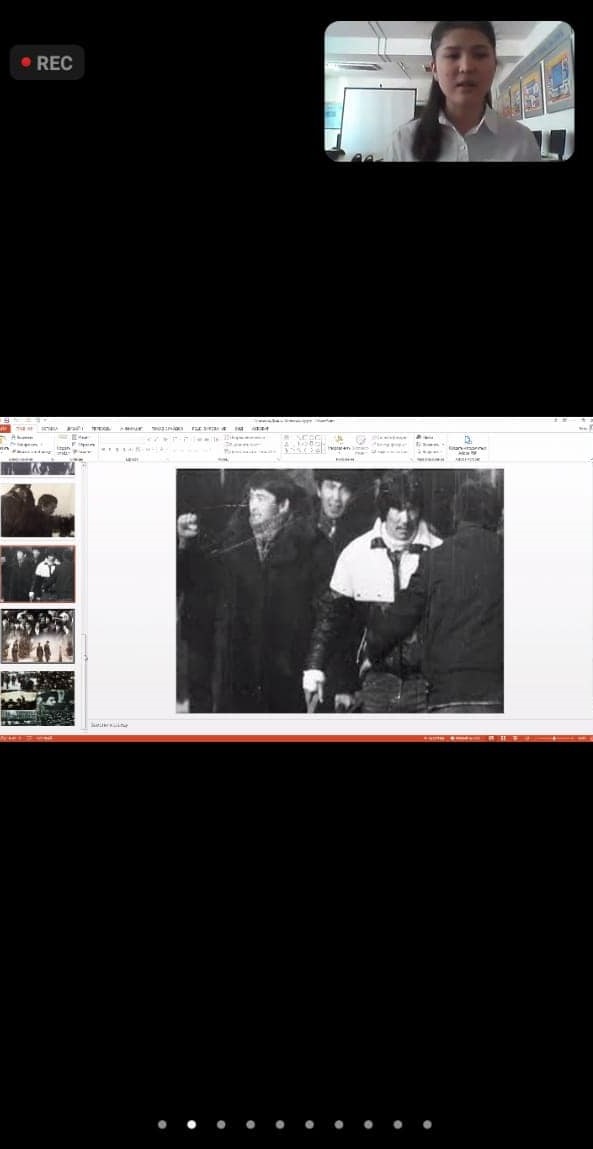Open the Select dropdown in the Editing group
Screen dimensions: 593x1149
tap(428, 451)
